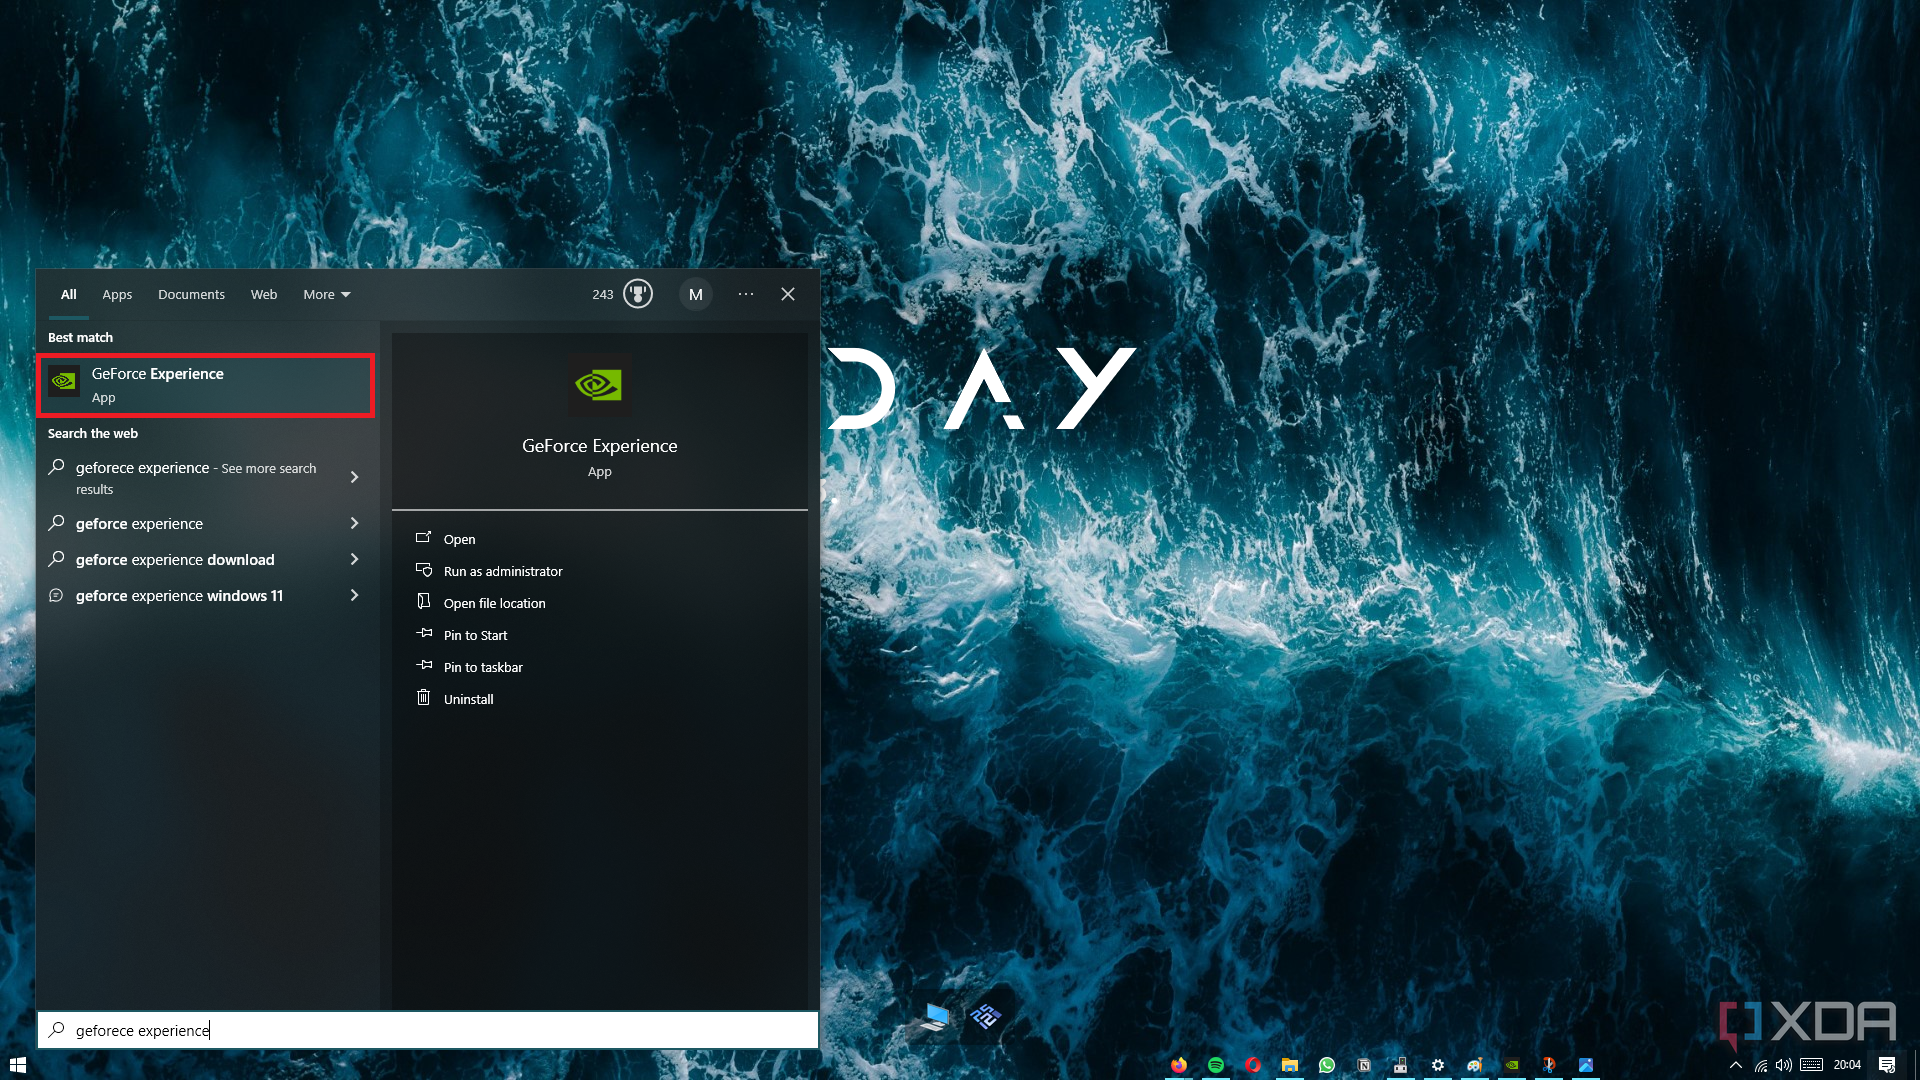Switch to the Apps search tab
The image size is (1920, 1080).
117,294
